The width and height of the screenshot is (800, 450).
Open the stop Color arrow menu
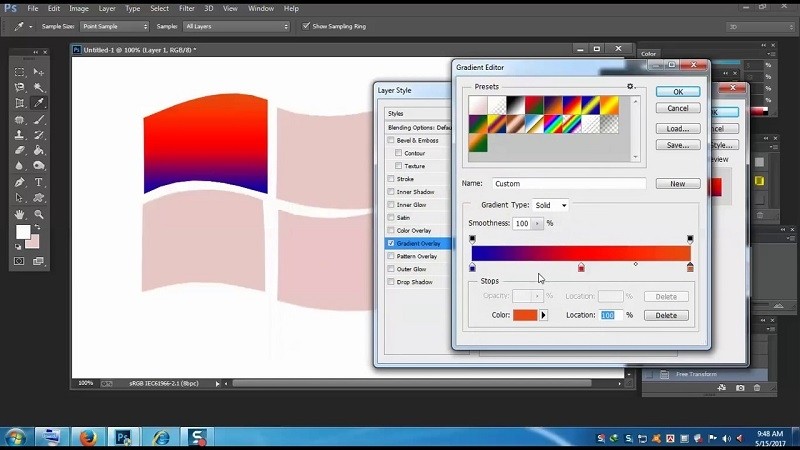[x=543, y=315]
